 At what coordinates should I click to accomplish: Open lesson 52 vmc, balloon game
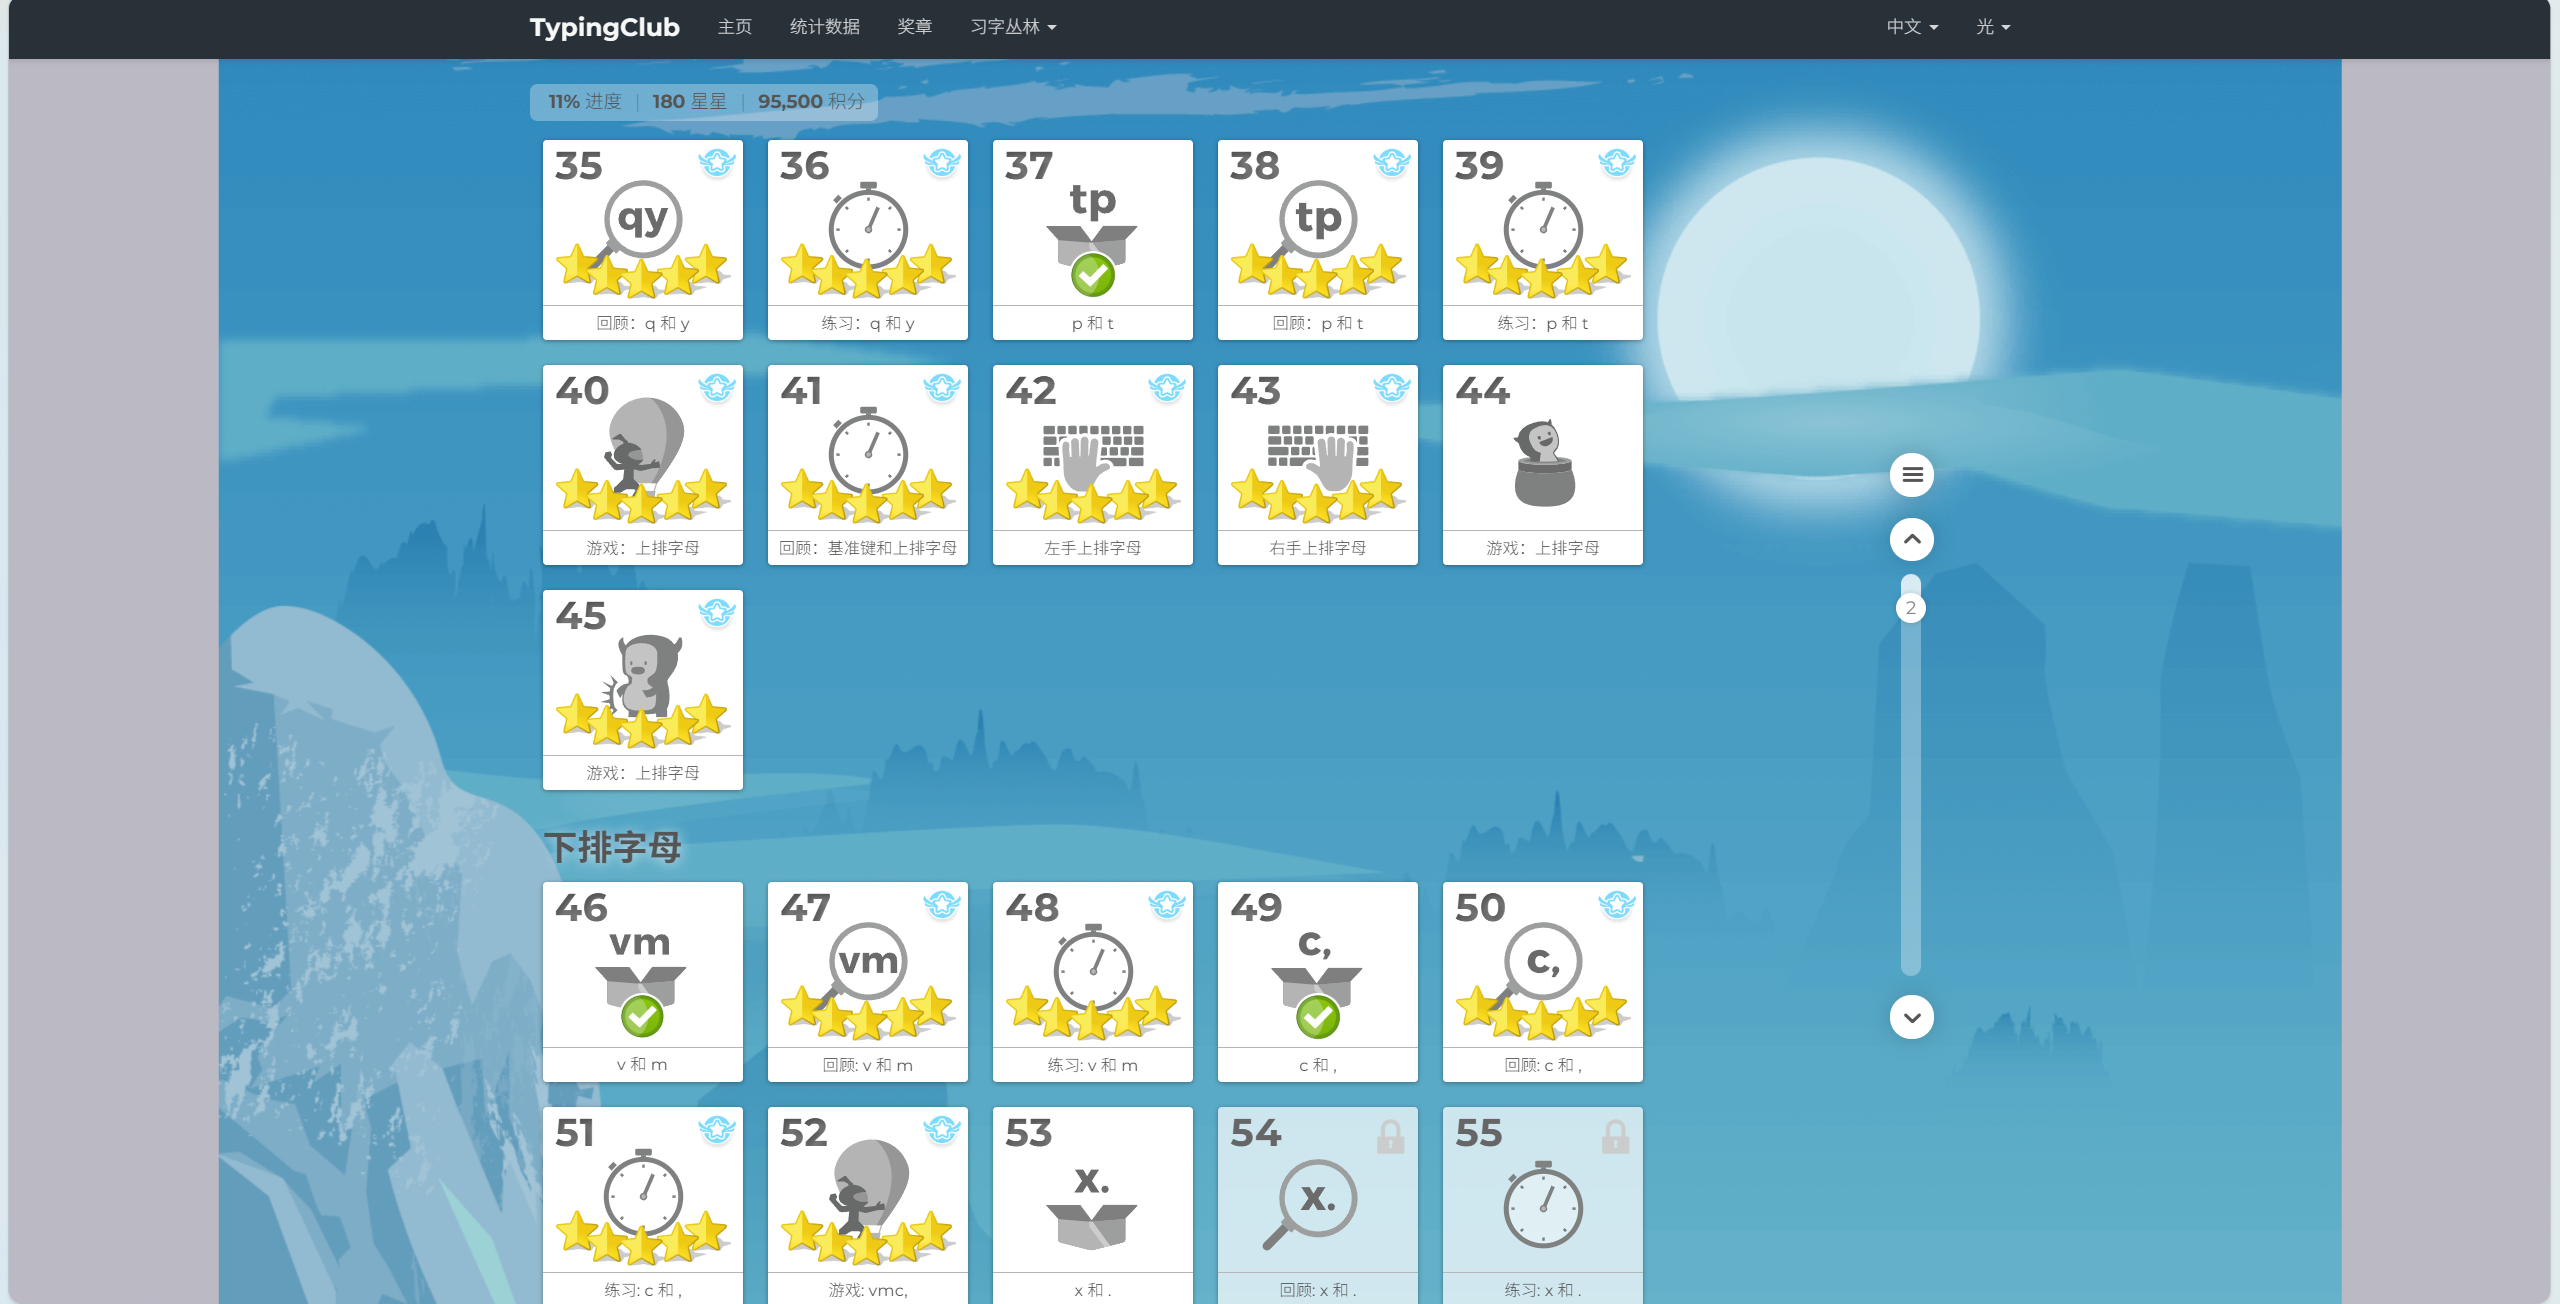(867, 1205)
